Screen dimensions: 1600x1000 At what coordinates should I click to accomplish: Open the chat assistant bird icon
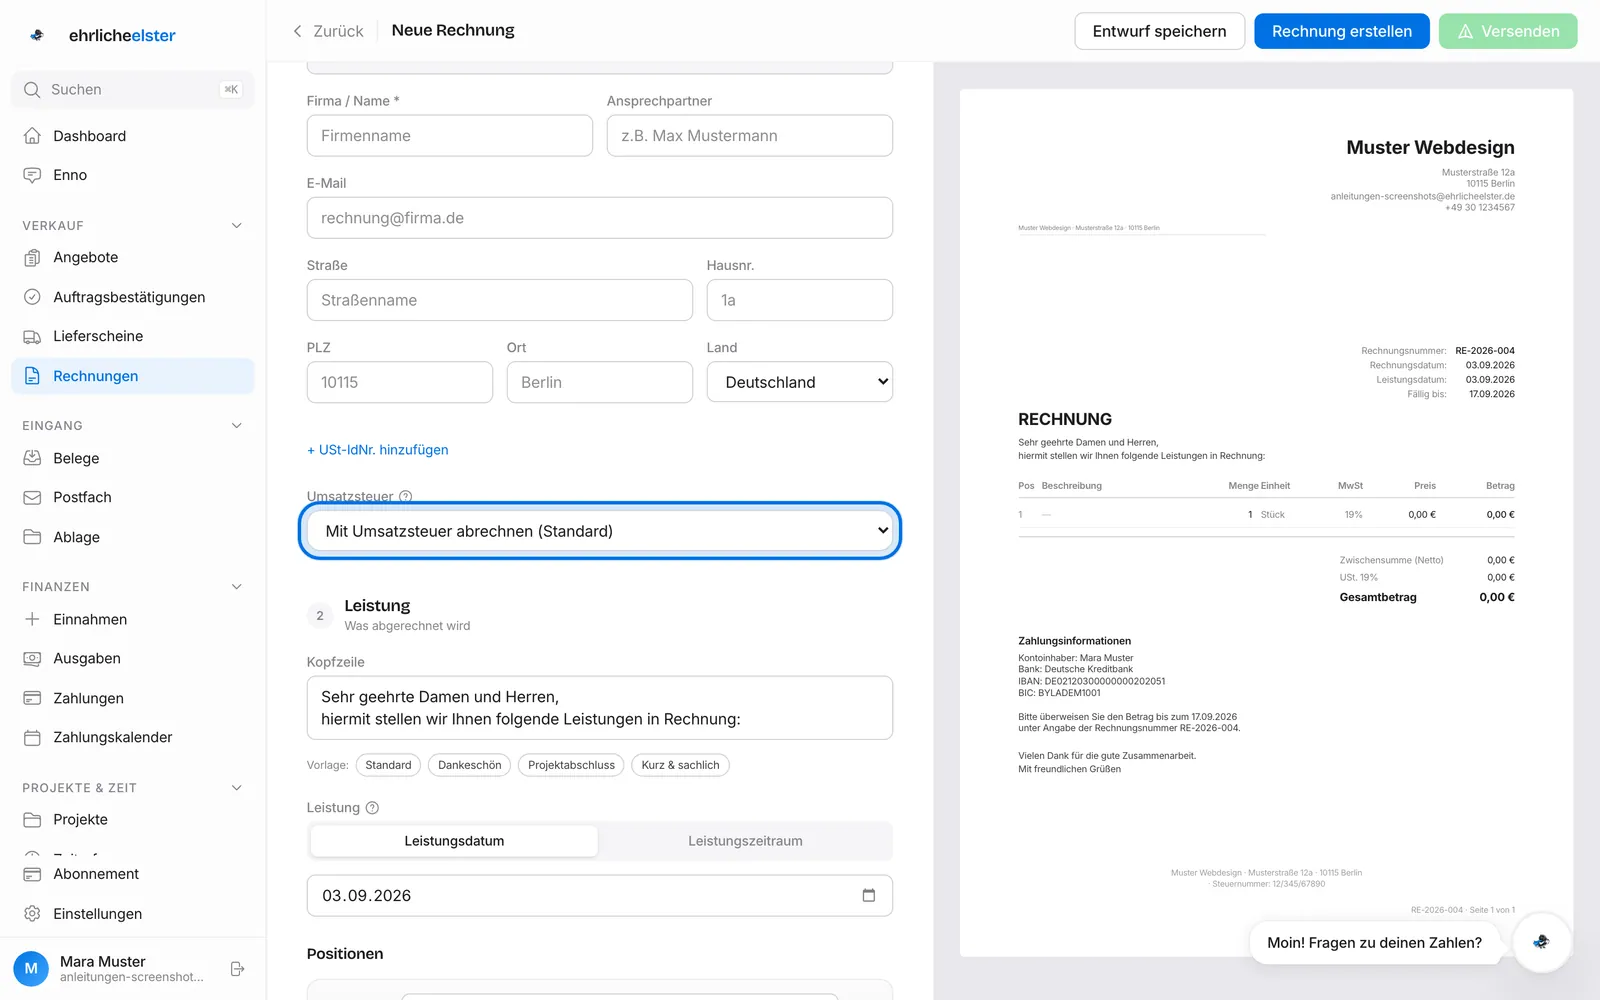[x=1541, y=942]
